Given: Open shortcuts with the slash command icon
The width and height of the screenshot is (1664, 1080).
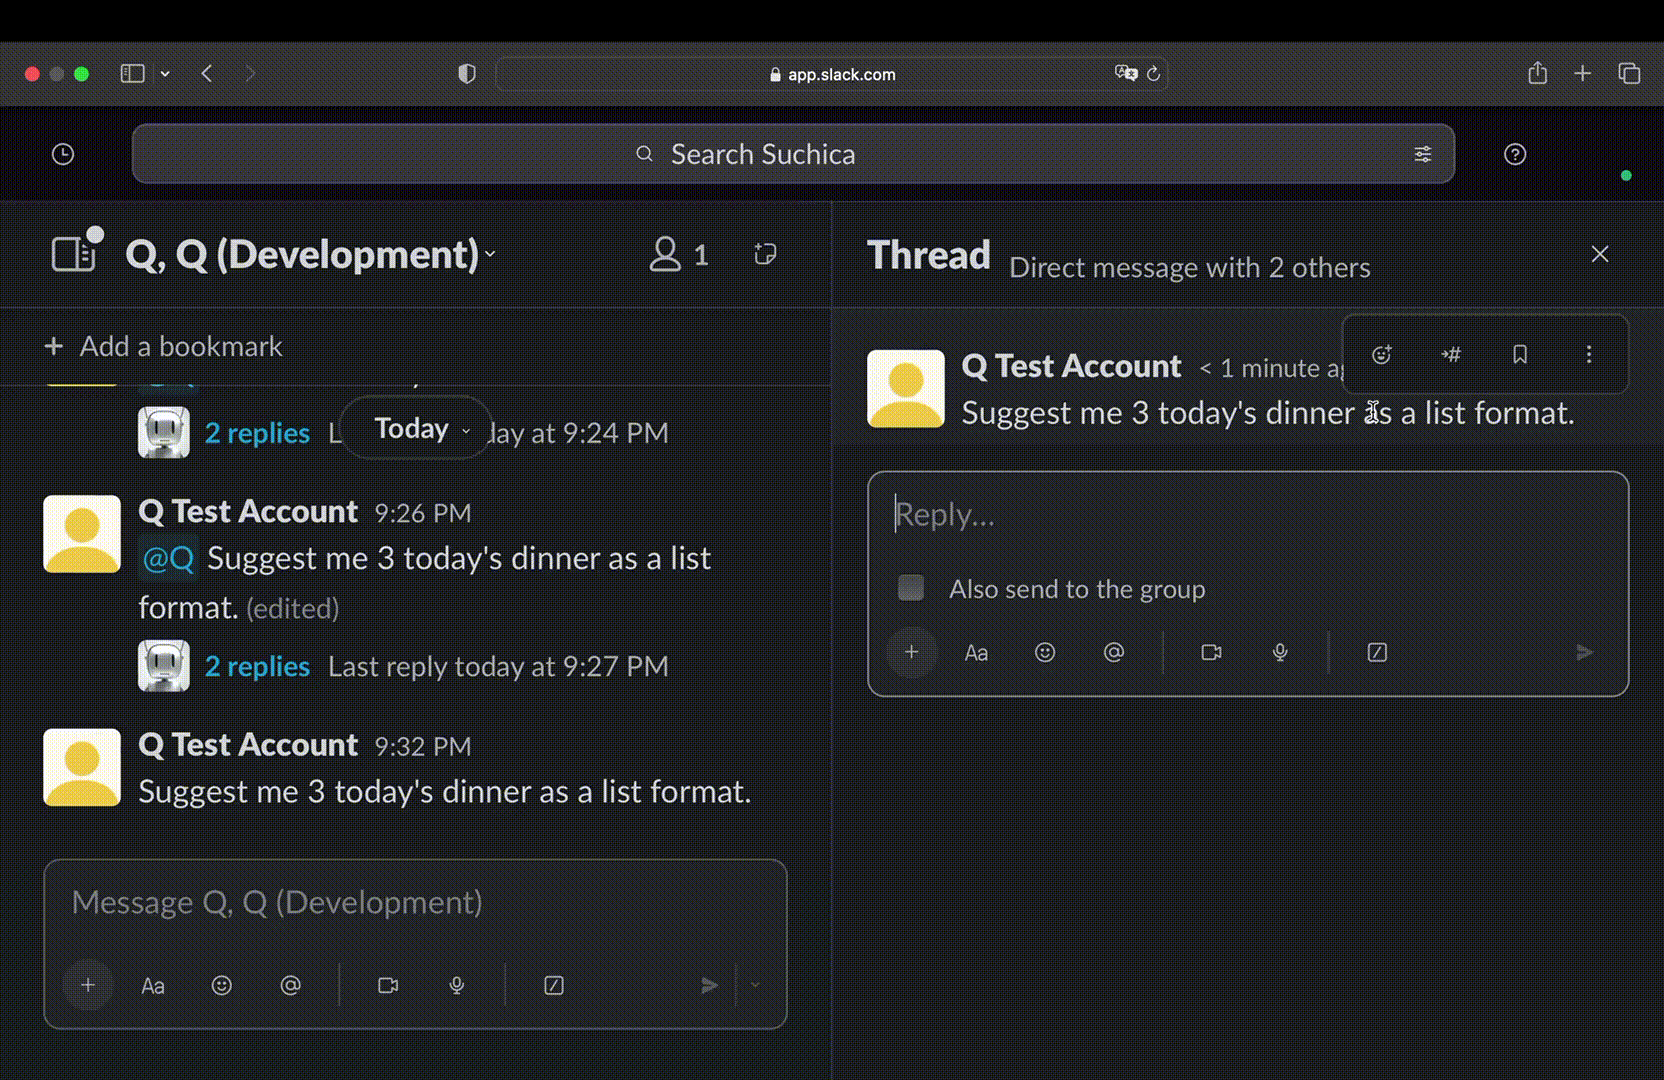Looking at the screenshot, I should coord(1377,652).
